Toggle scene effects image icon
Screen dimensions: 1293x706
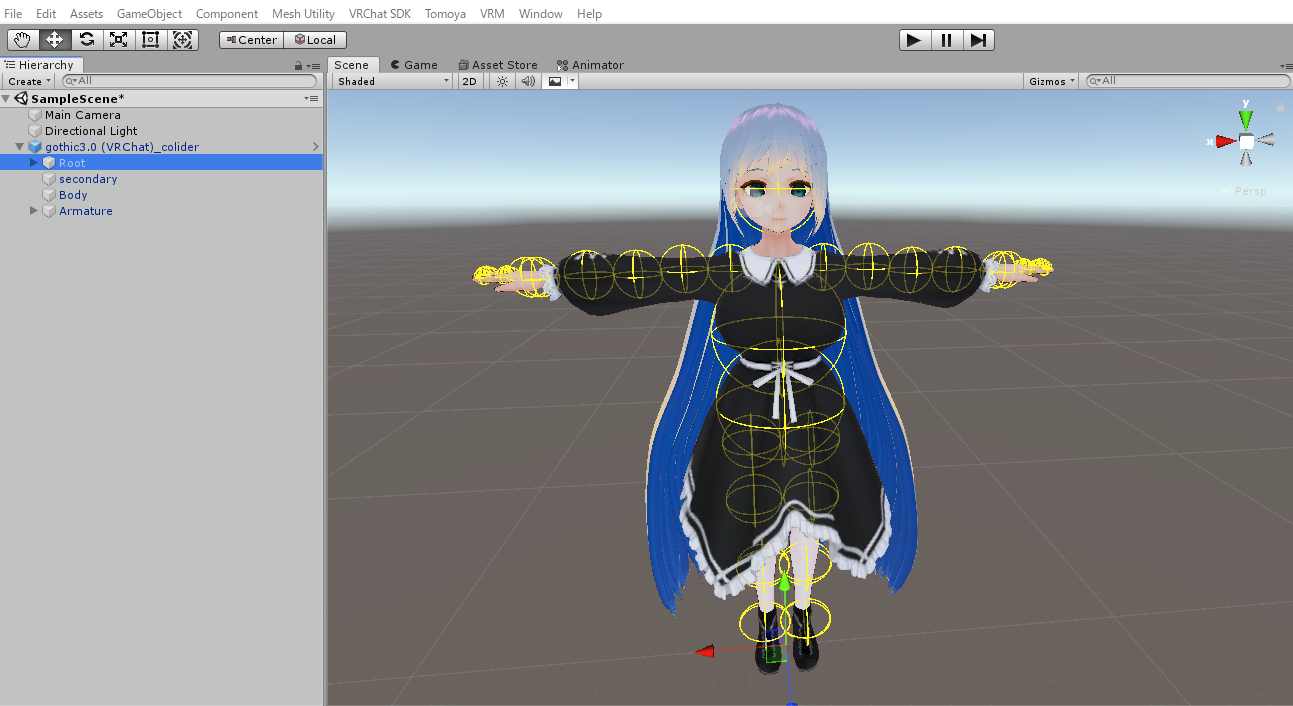click(554, 81)
